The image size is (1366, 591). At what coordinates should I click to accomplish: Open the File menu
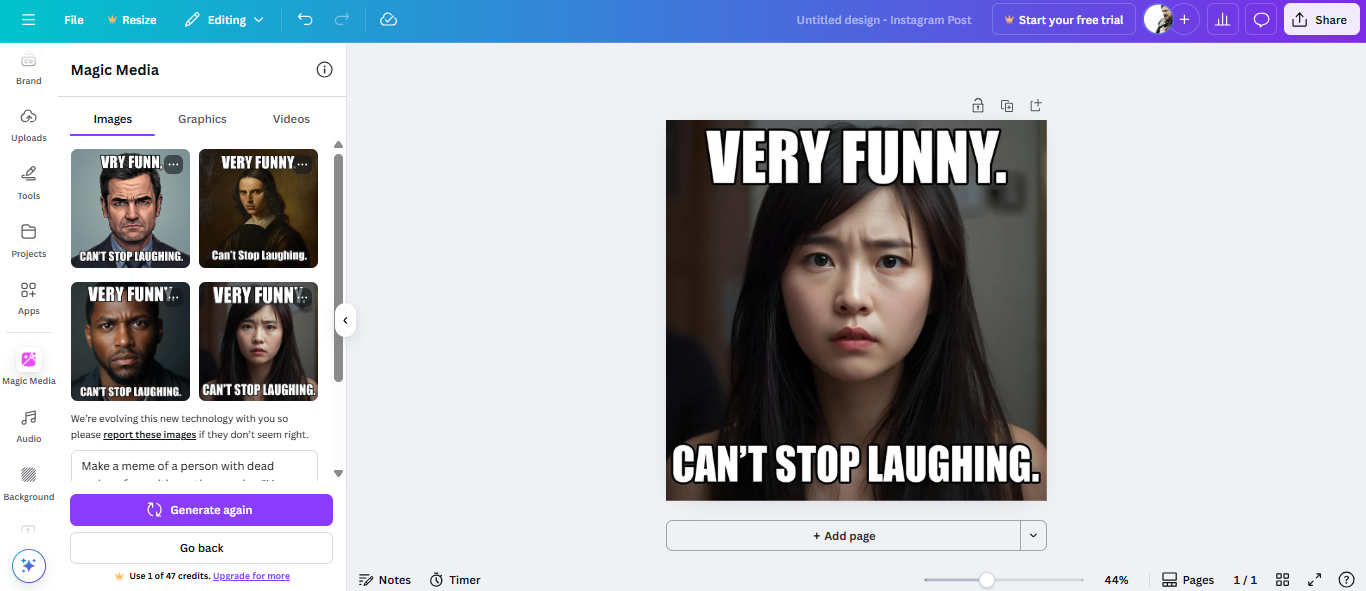[73, 19]
